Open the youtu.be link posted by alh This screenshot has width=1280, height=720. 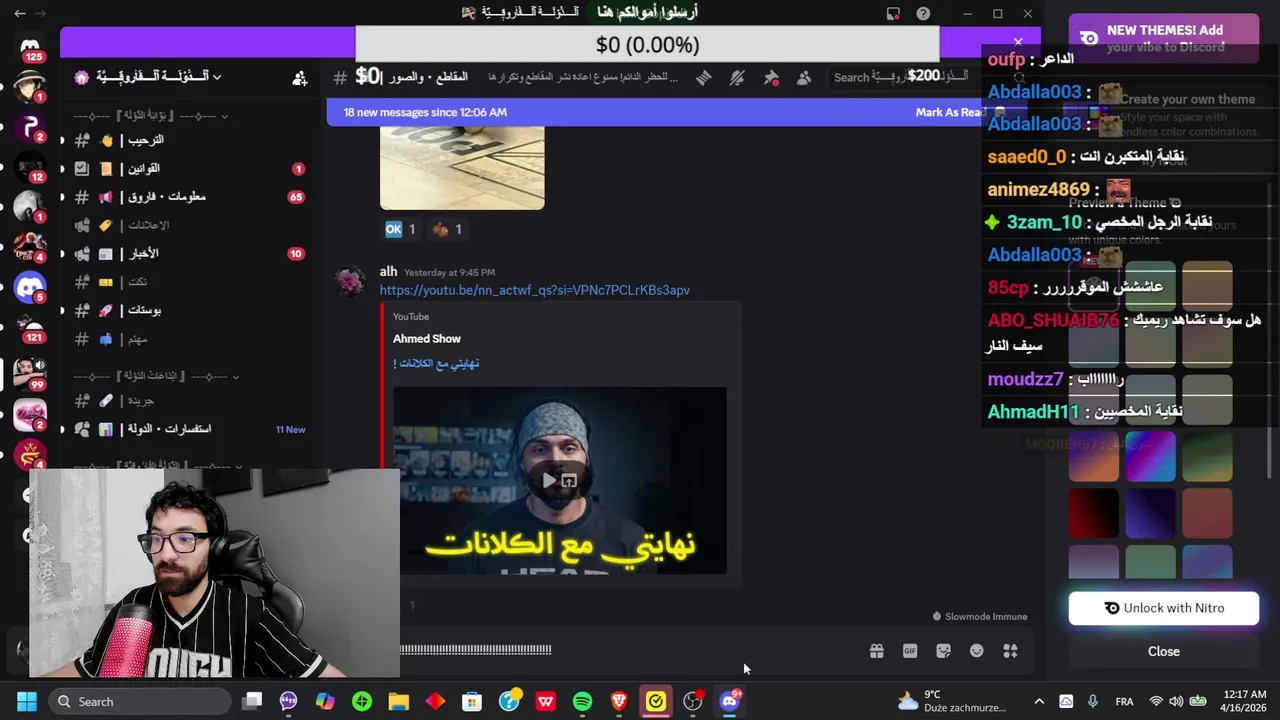(x=534, y=290)
